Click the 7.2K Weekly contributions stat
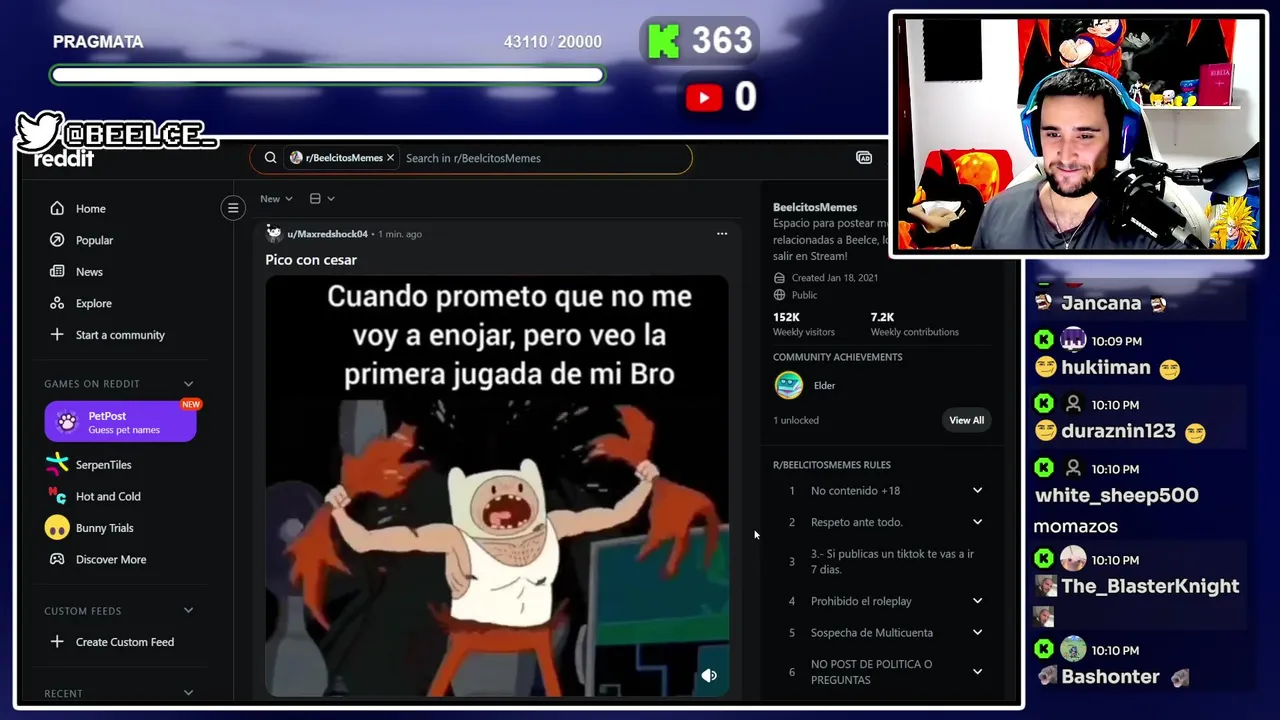Viewport: 1280px width, 720px height. tap(914, 324)
